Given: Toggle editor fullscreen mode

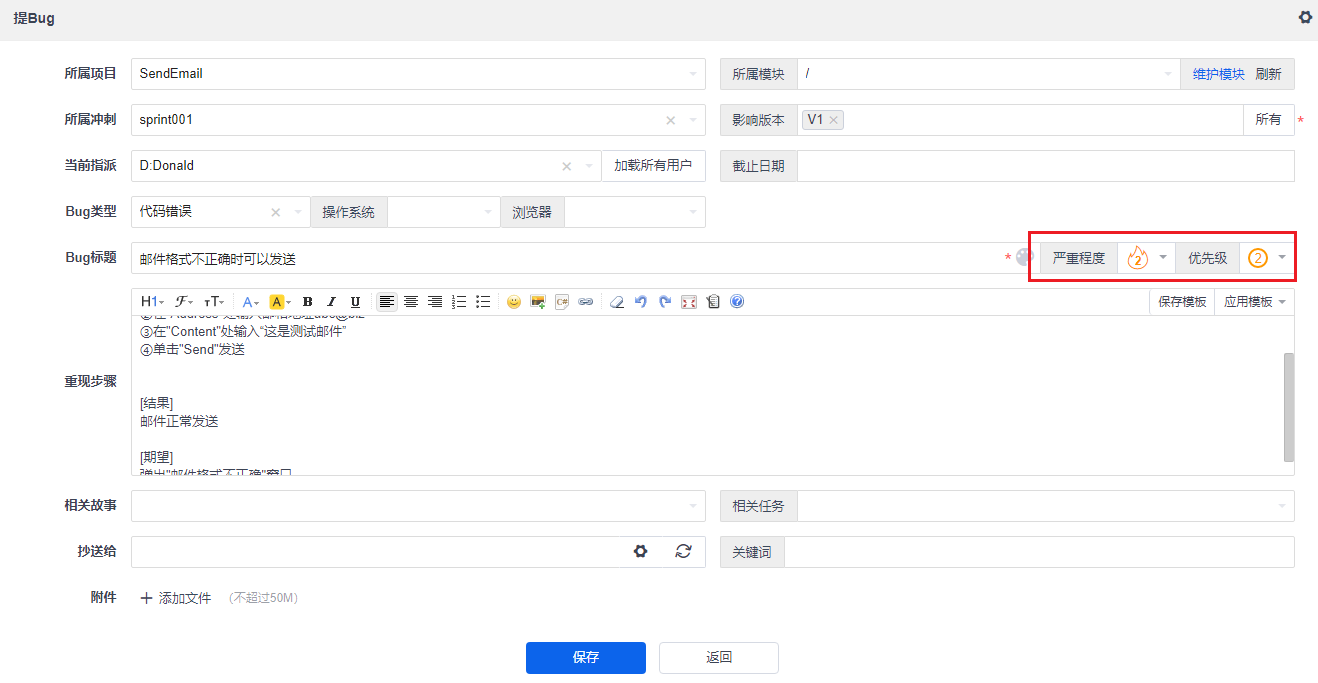Looking at the screenshot, I should pyautogui.click(x=689, y=301).
